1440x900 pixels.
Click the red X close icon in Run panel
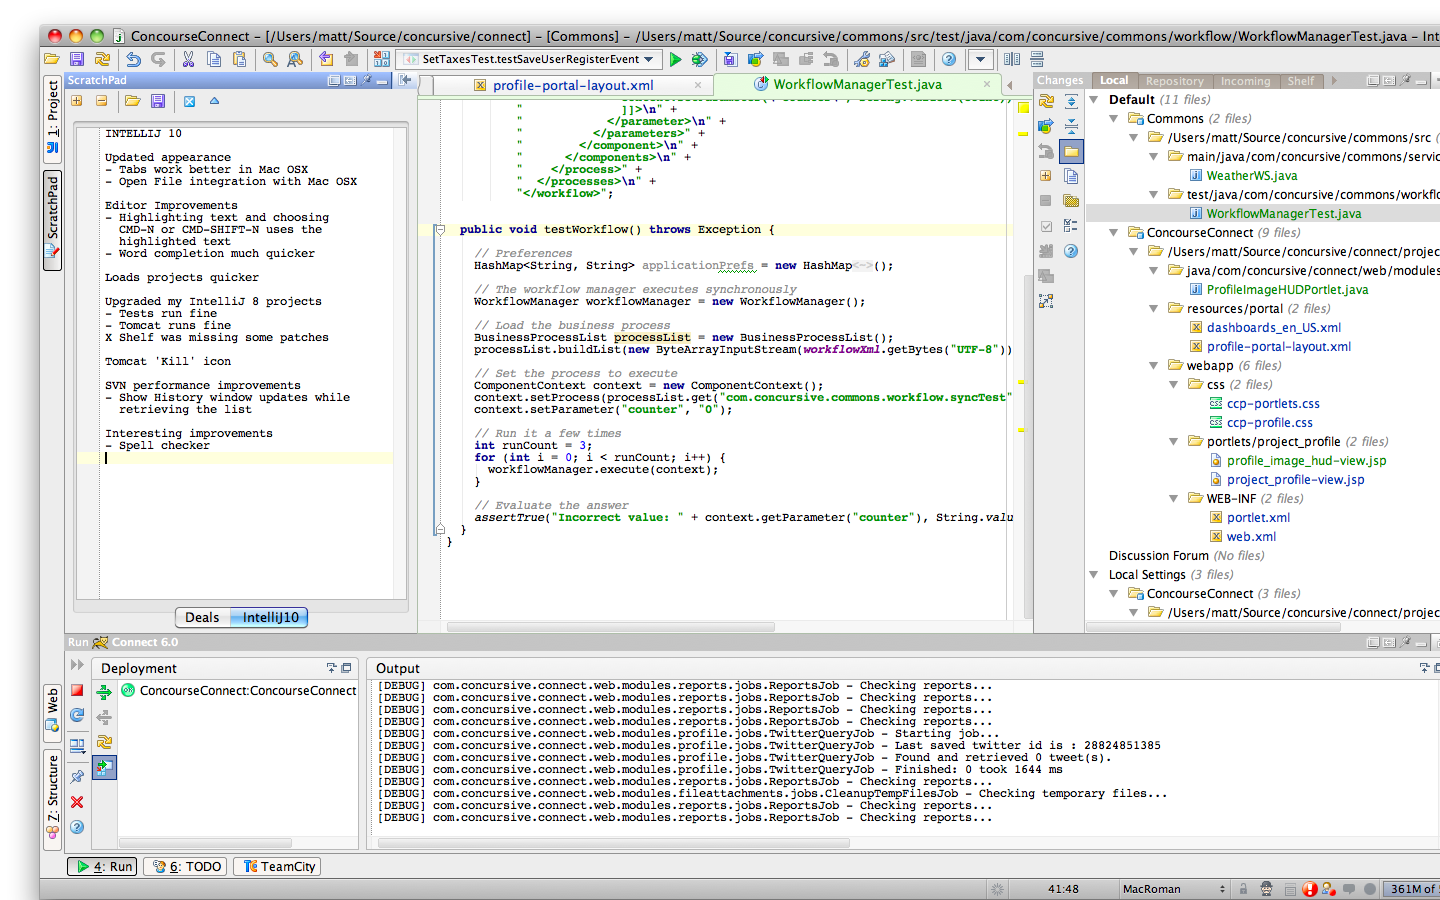click(x=77, y=802)
